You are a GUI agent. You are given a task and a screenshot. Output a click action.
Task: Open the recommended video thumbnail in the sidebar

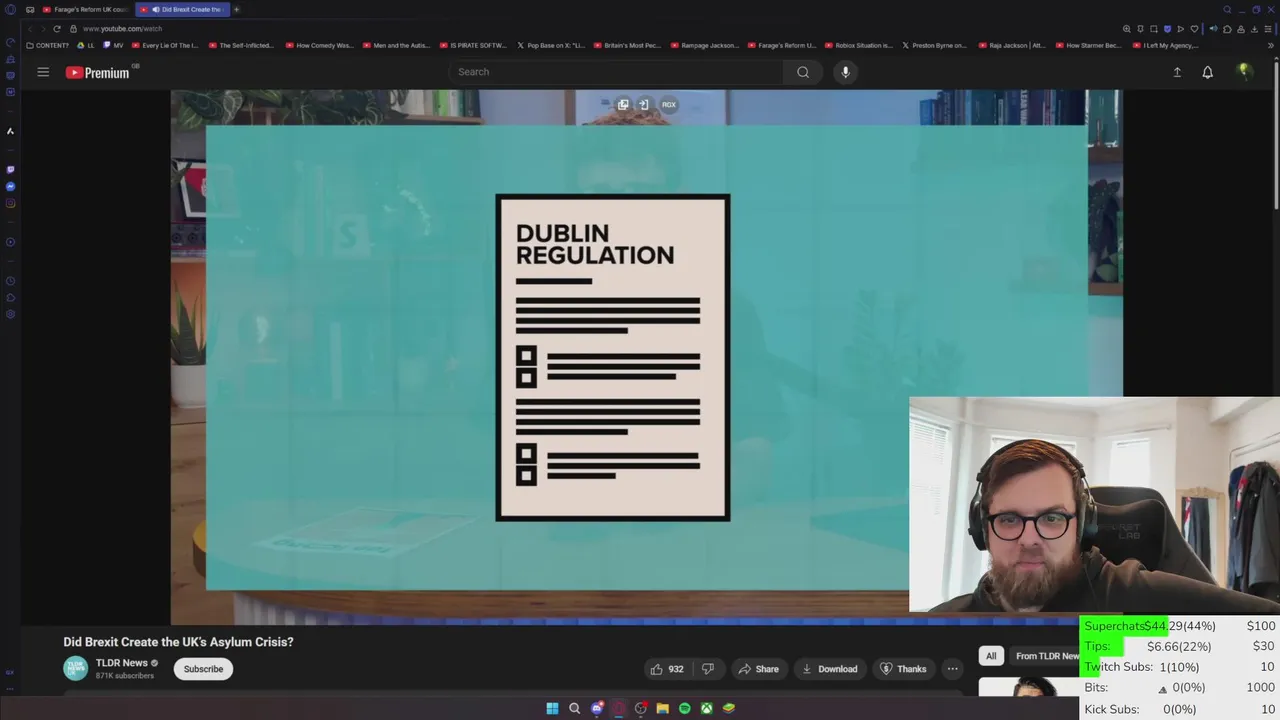coord(1028,686)
